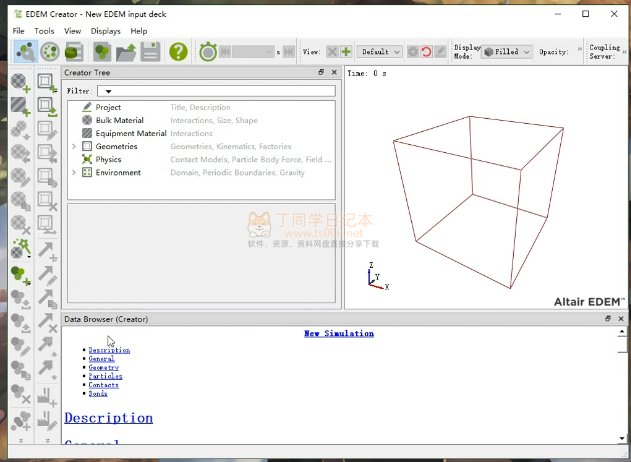Click the Save floppy disk icon
The width and height of the screenshot is (631, 462).
pos(151,51)
